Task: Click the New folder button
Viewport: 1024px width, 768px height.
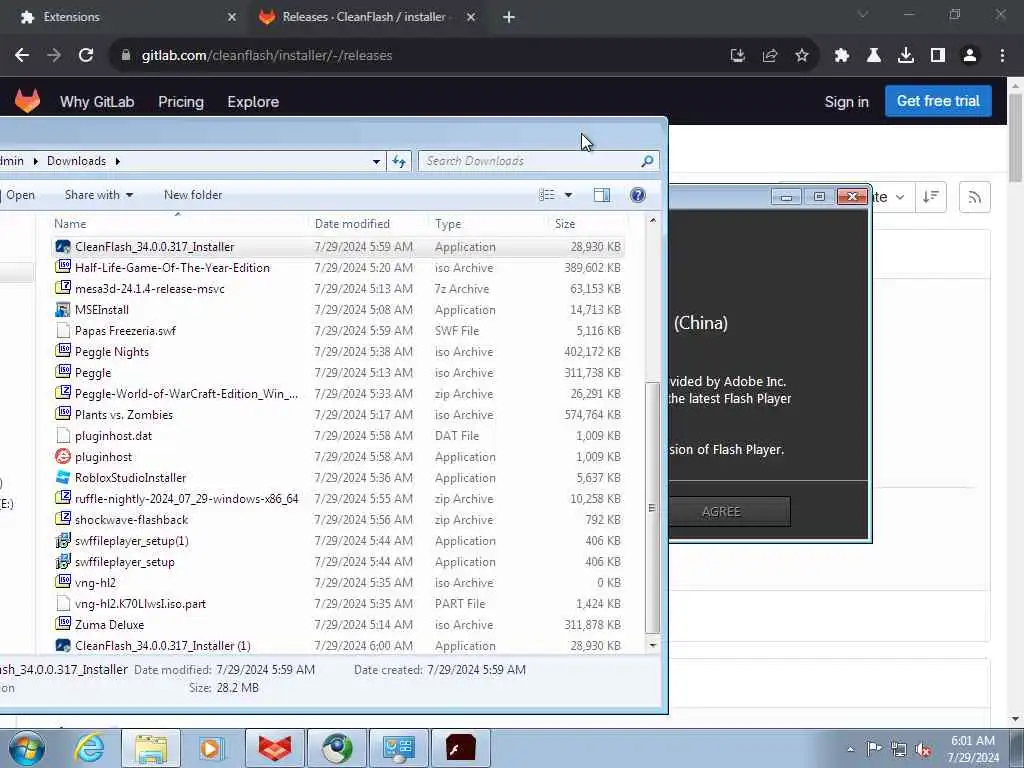Action: [x=193, y=195]
